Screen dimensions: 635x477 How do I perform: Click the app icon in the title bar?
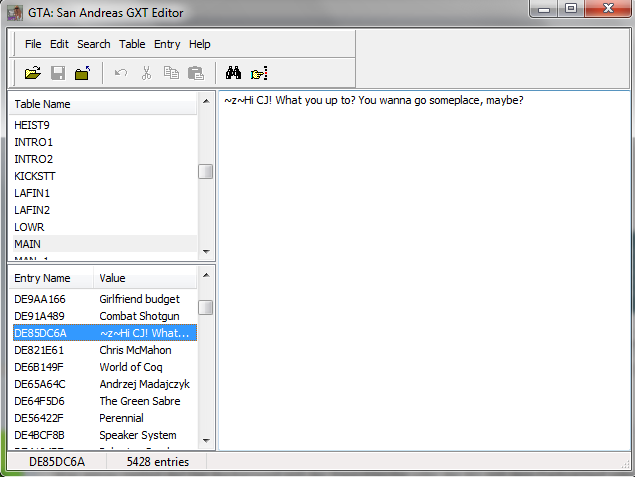click(x=15, y=13)
